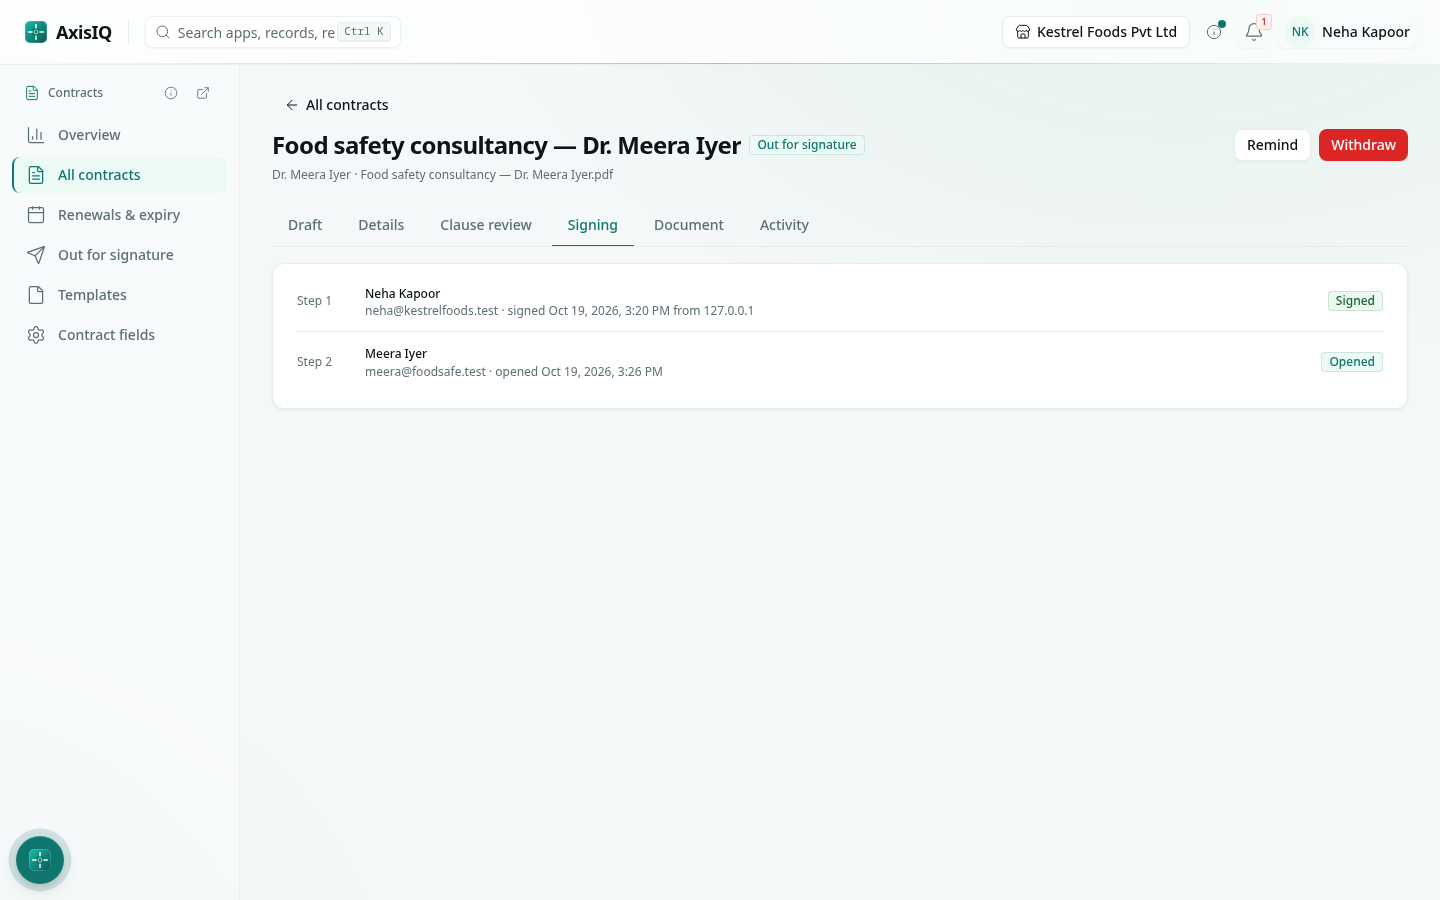Open Contracts app in new window icon
The width and height of the screenshot is (1440, 900).
(203, 93)
